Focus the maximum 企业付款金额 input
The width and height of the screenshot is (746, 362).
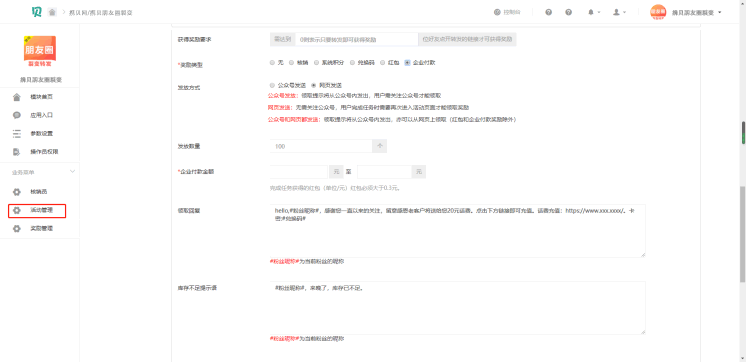pos(384,172)
